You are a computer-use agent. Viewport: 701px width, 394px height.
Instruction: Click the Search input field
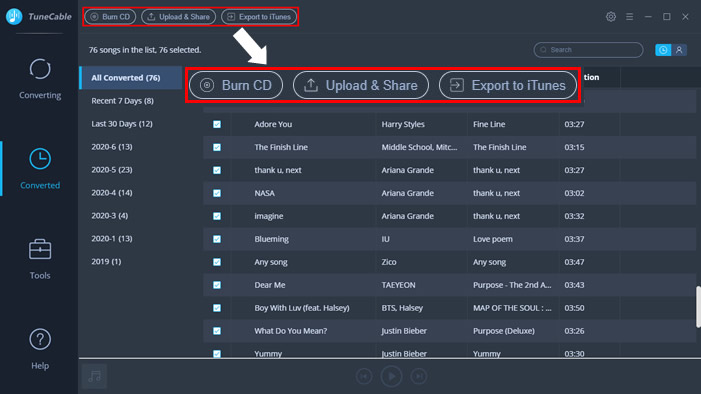(588, 50)
